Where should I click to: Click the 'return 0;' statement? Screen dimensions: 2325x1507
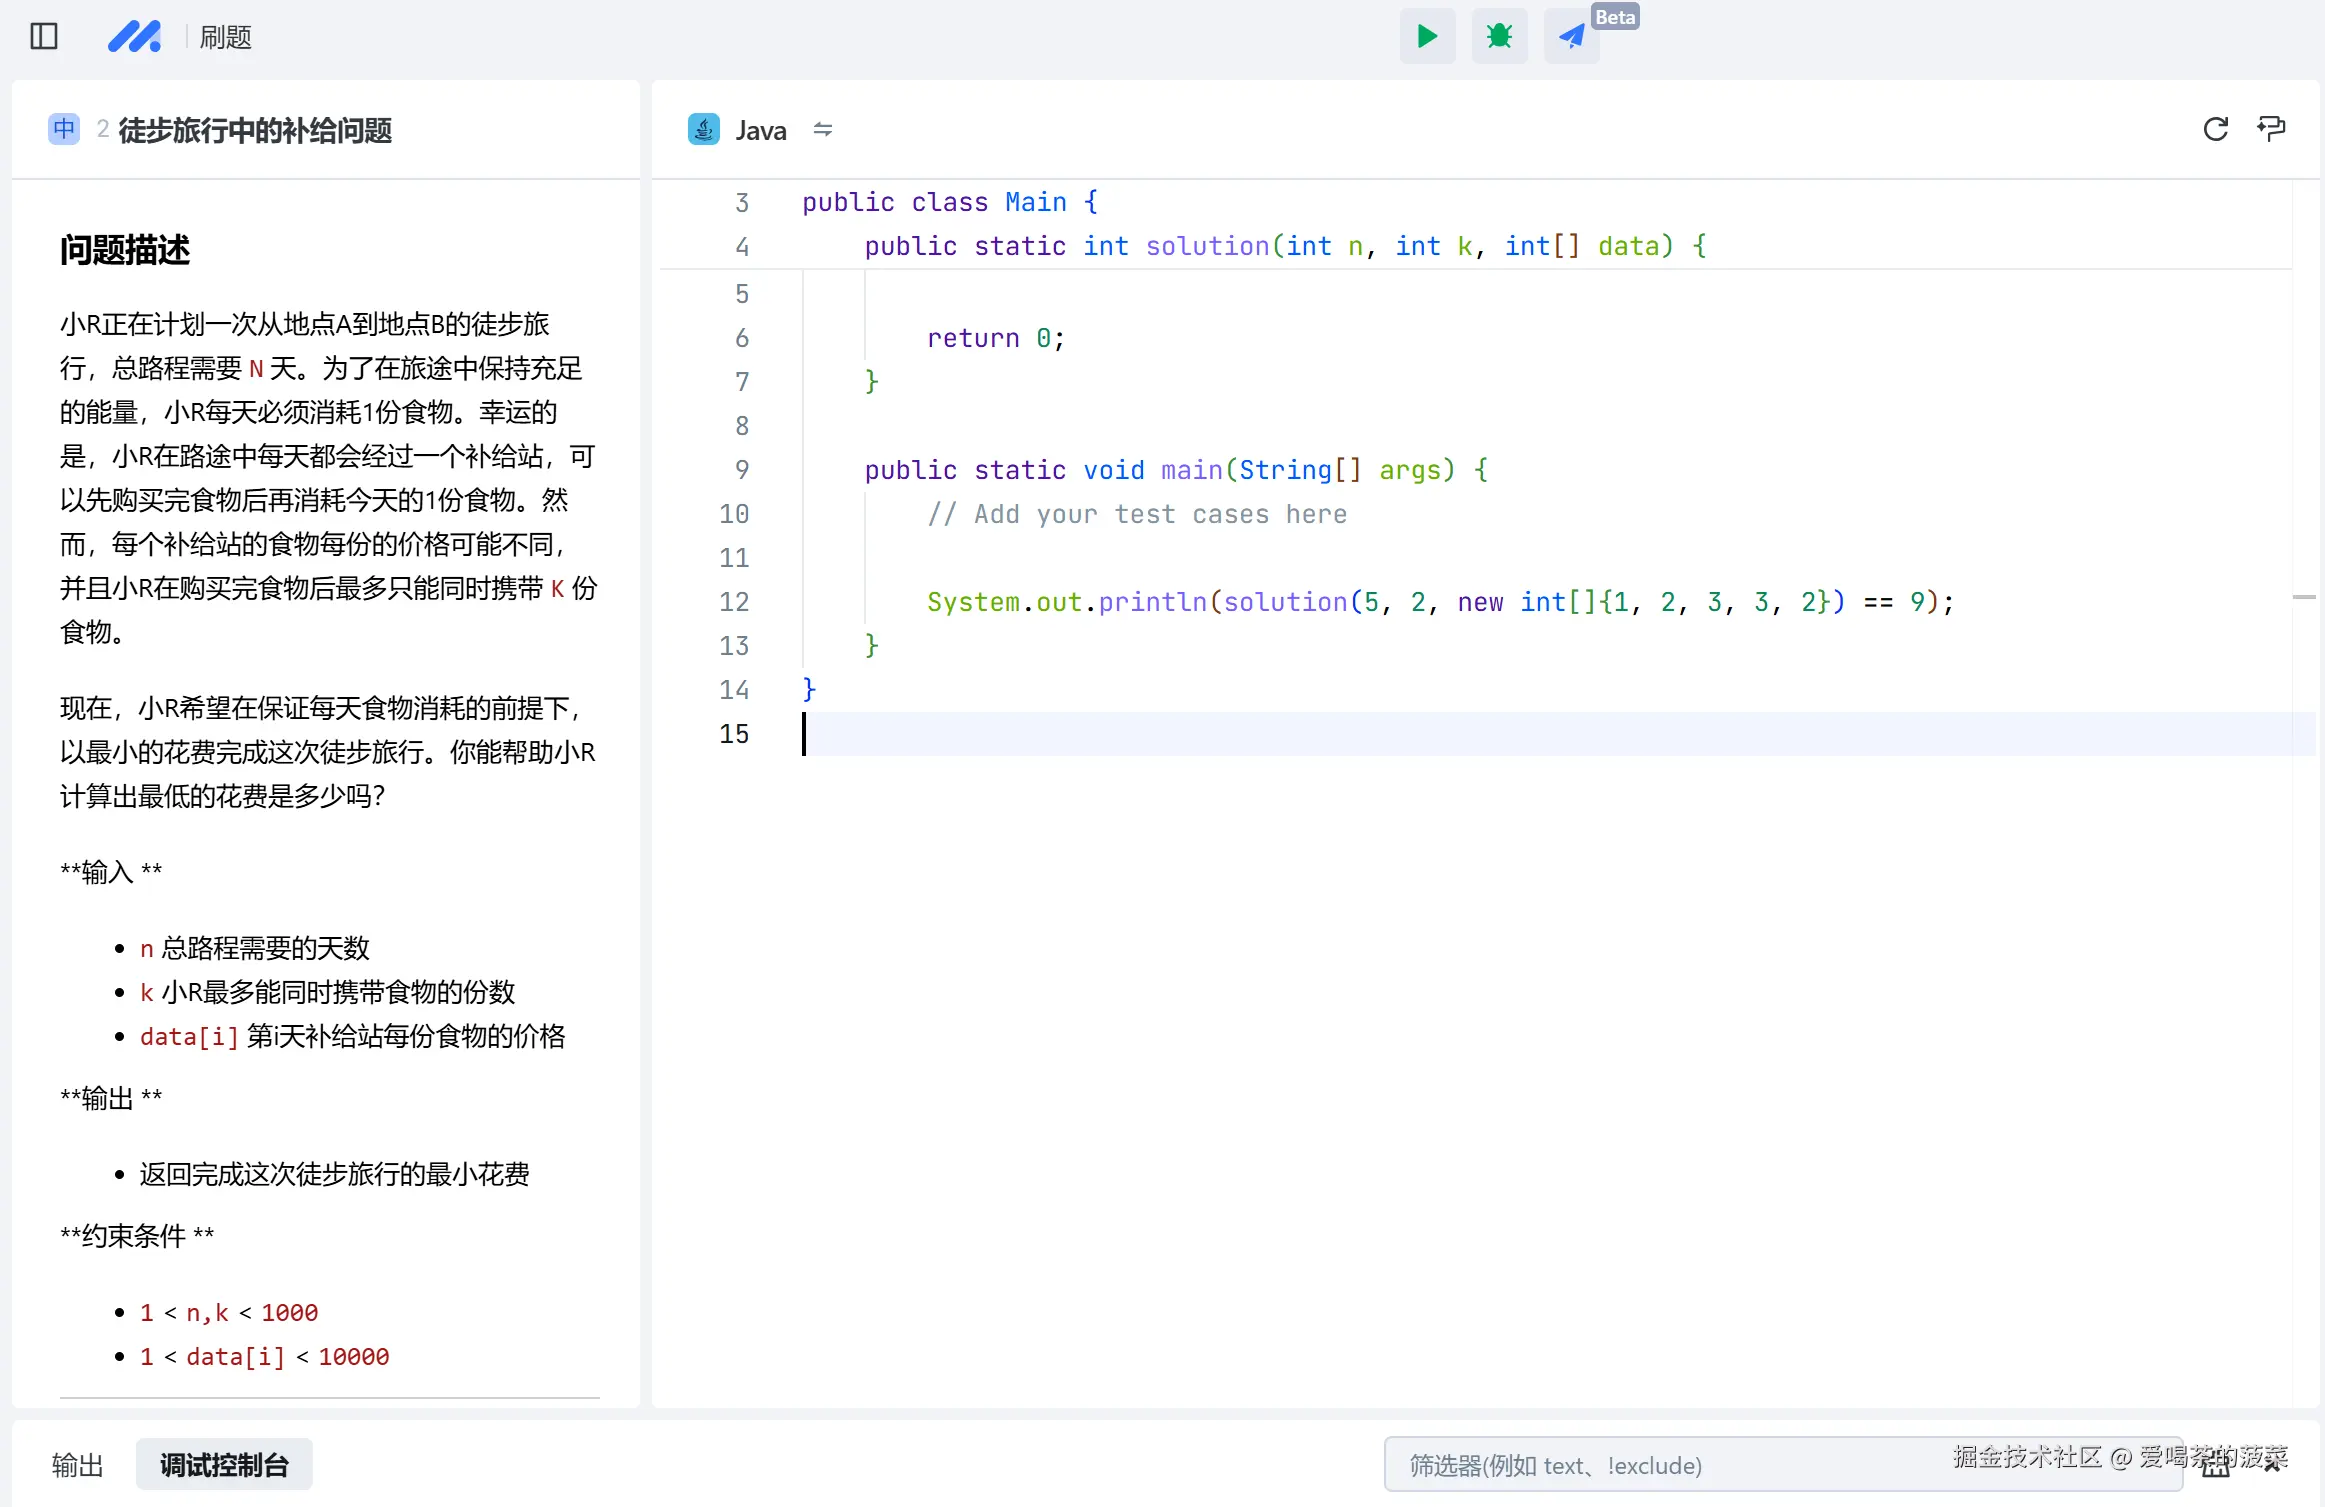click(996, 338)
